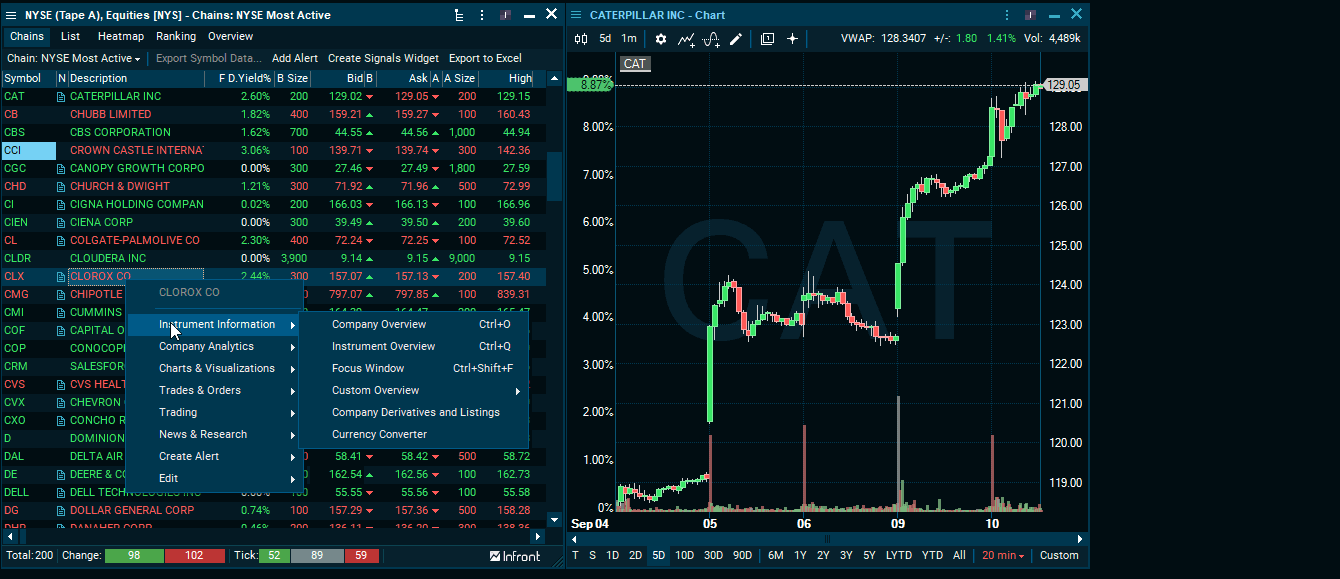Click the add indicator wave icon
Screen dimensions: 1340x579
pyautogui.click(x=711, y=39)
